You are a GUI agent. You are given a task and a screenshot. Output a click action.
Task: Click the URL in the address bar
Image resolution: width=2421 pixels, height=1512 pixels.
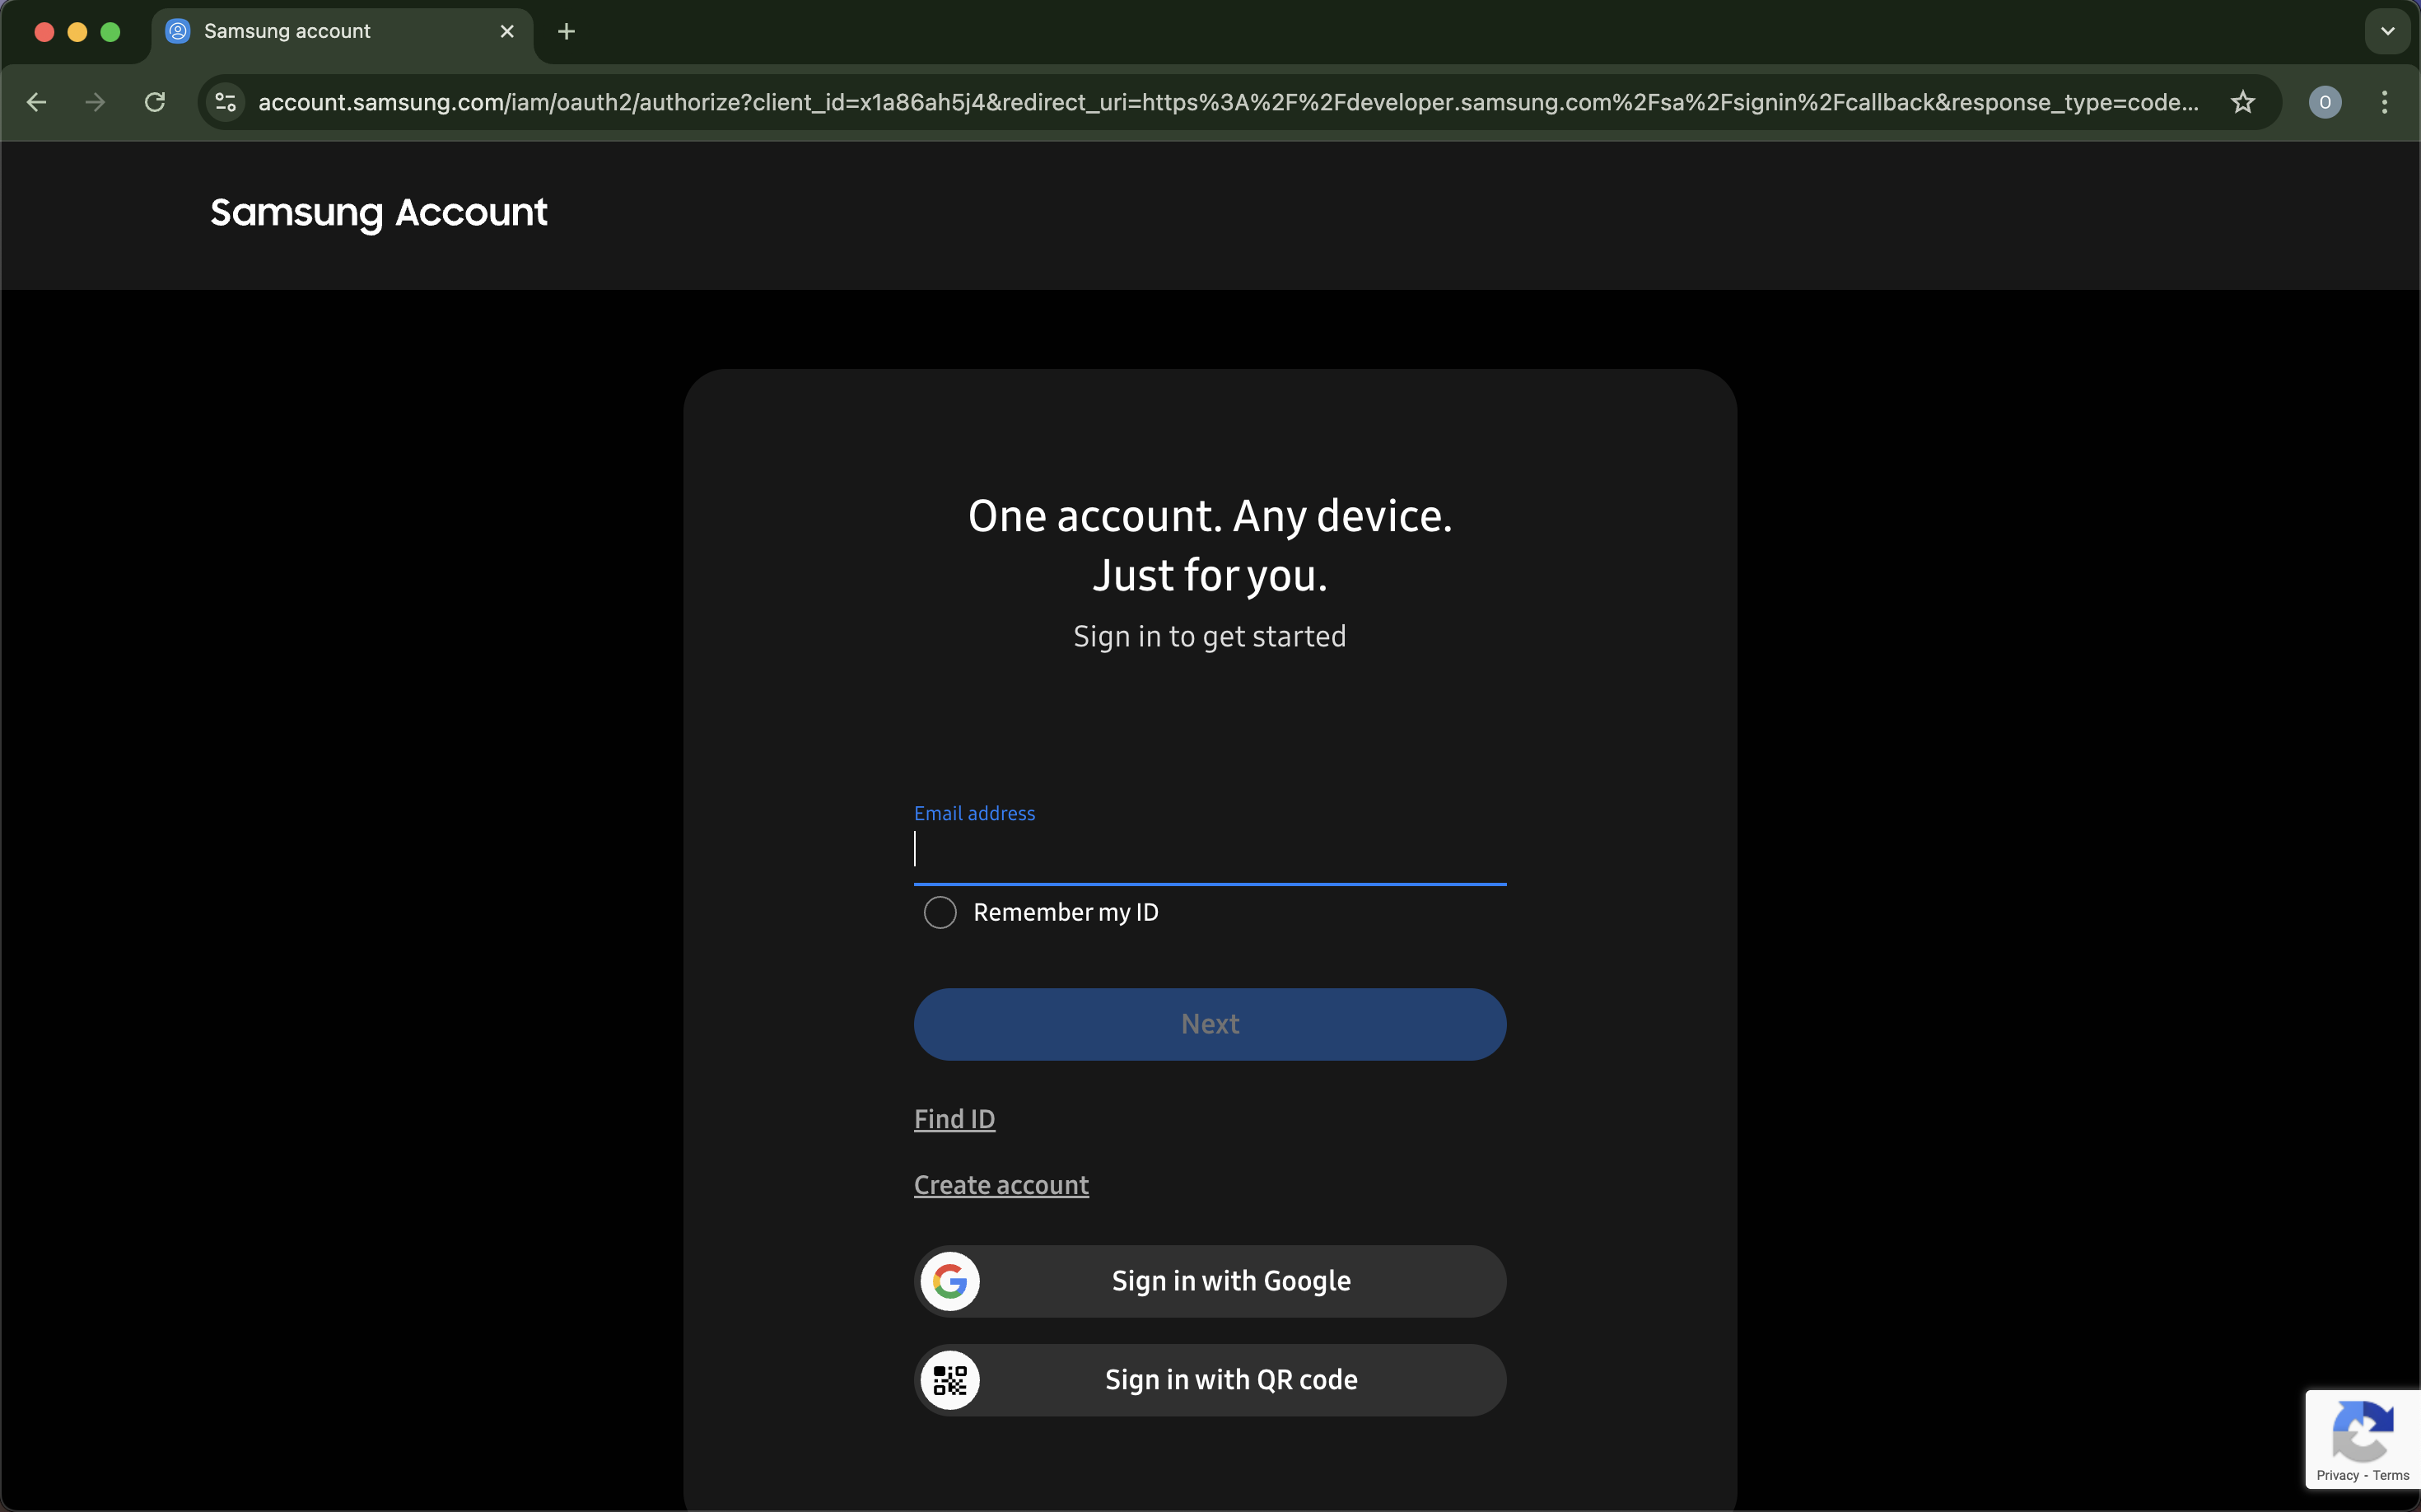[1228, 102]
